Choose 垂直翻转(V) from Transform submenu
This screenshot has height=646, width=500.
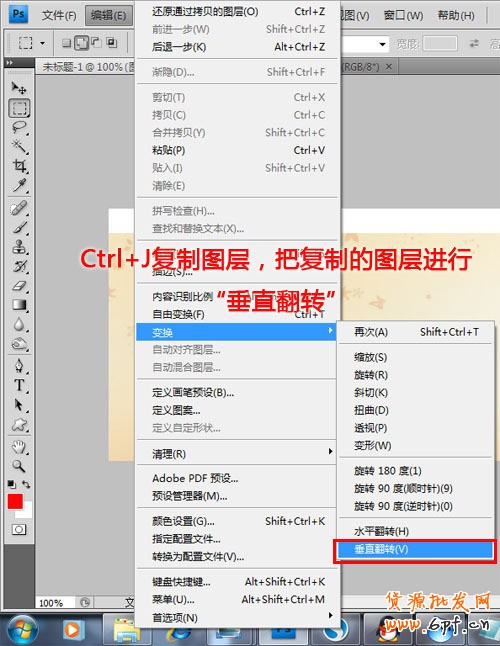(x=415, y=549)
